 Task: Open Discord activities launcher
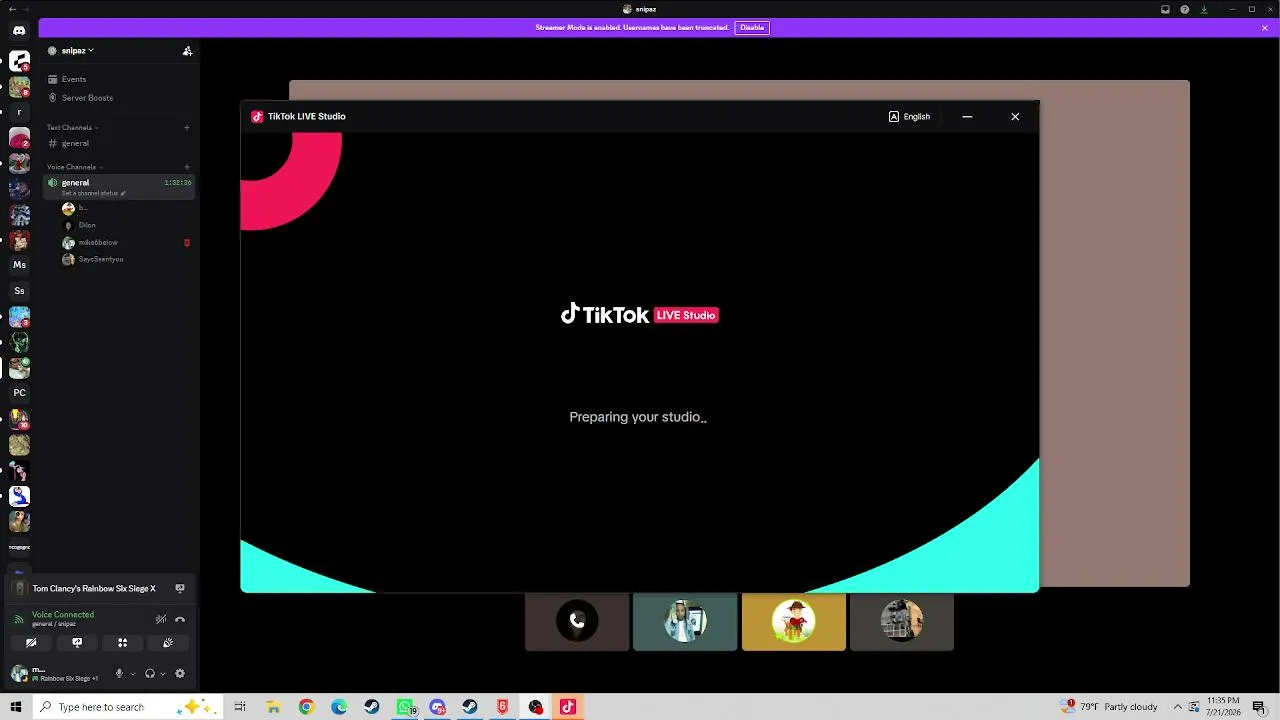coord(122,643)
